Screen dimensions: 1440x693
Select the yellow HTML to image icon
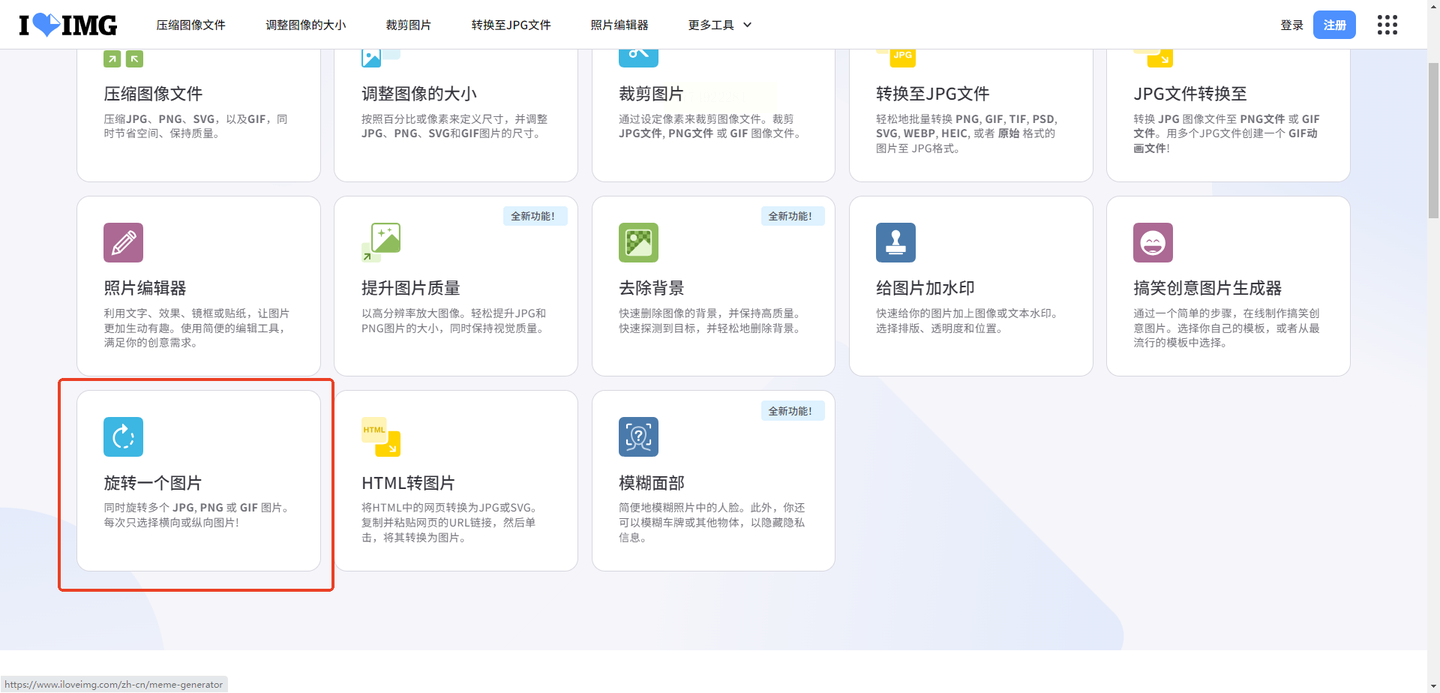381,437
